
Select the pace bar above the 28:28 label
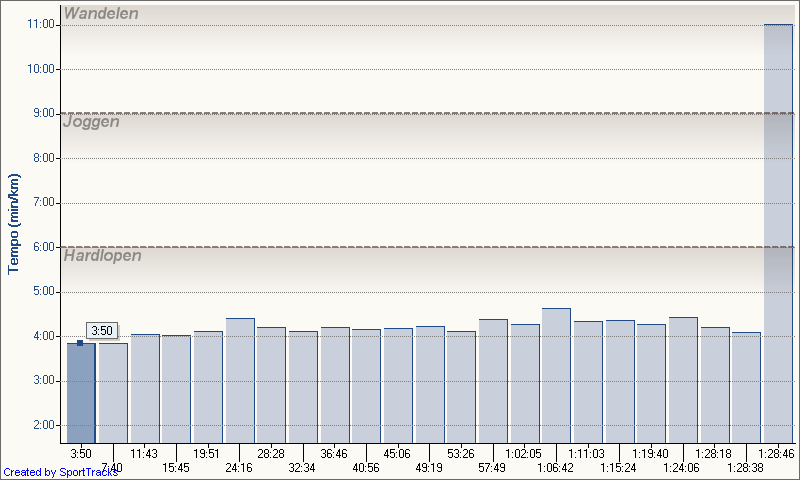point(271,385)
